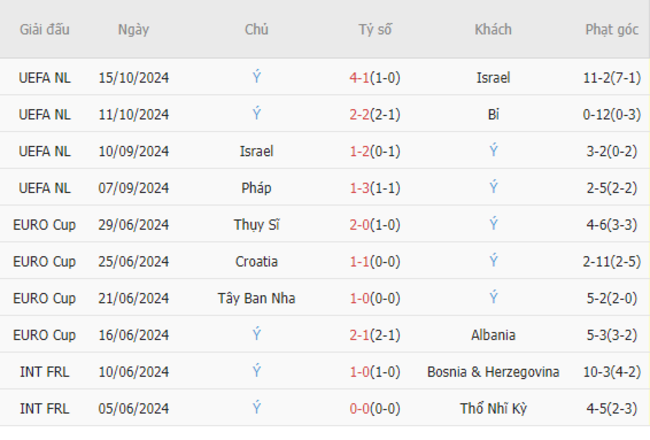Click the Phạt góc column header
Image resolution: width=650 pixels, height=440 pixels.
tap(611, 30)
